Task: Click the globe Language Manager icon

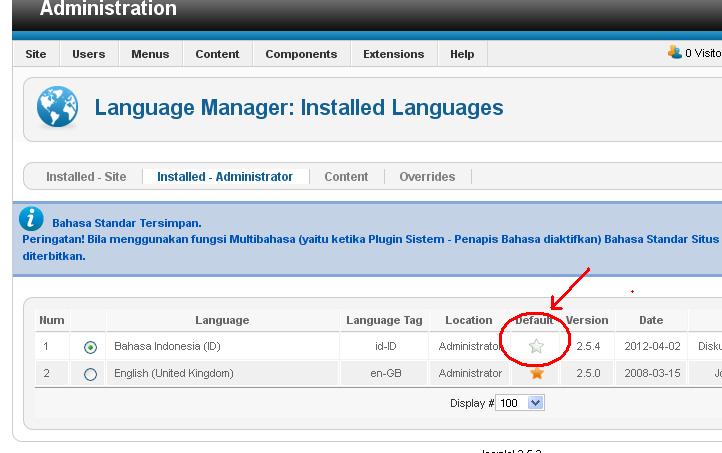Action: pos(58,107)
